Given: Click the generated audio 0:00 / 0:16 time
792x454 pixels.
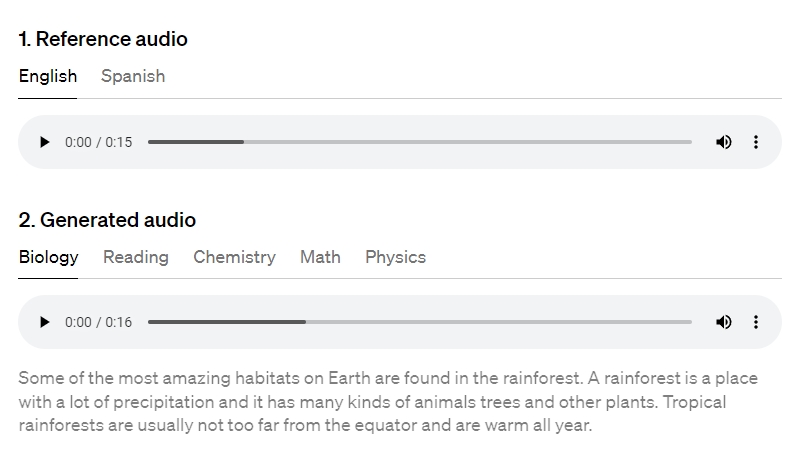Looking at the screenshot, I should [98, 322].
